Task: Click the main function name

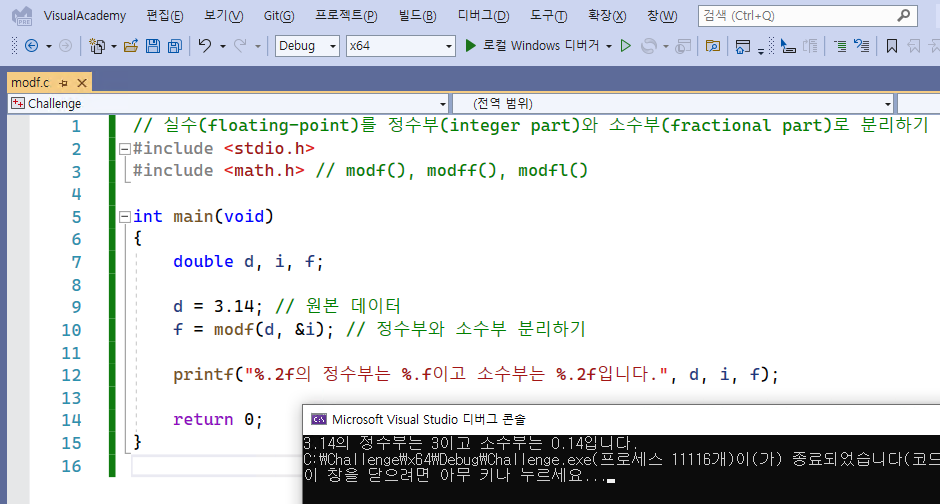Action: 193,216
